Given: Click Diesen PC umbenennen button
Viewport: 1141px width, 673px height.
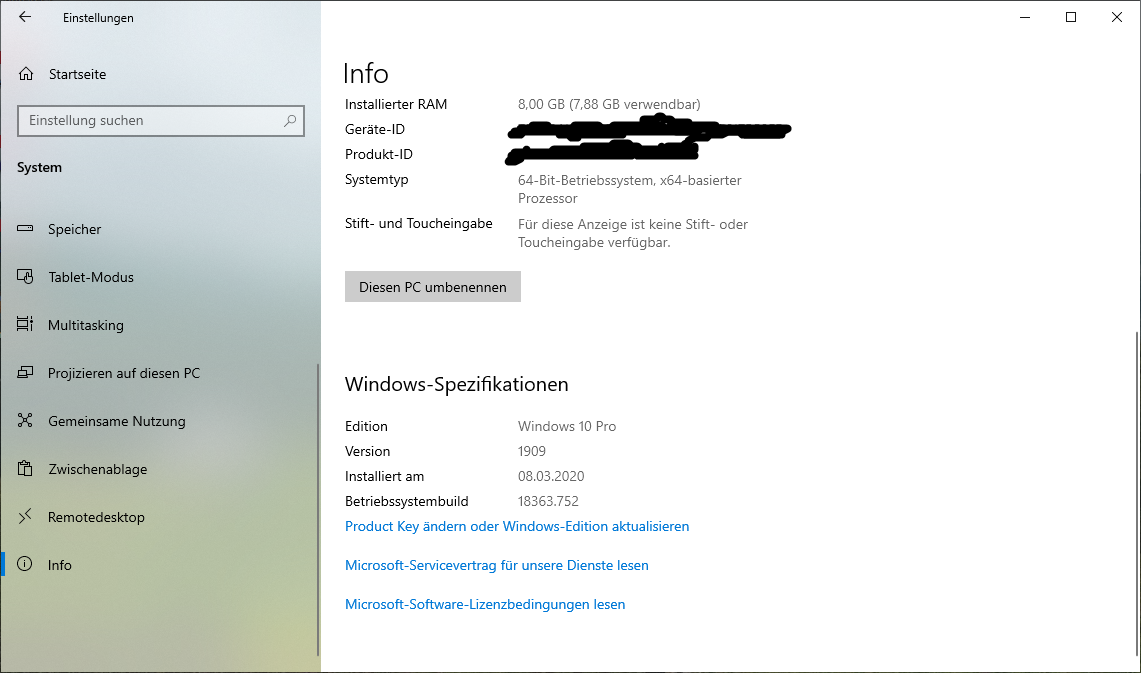Looking at the screenshot, I should 433,287.
